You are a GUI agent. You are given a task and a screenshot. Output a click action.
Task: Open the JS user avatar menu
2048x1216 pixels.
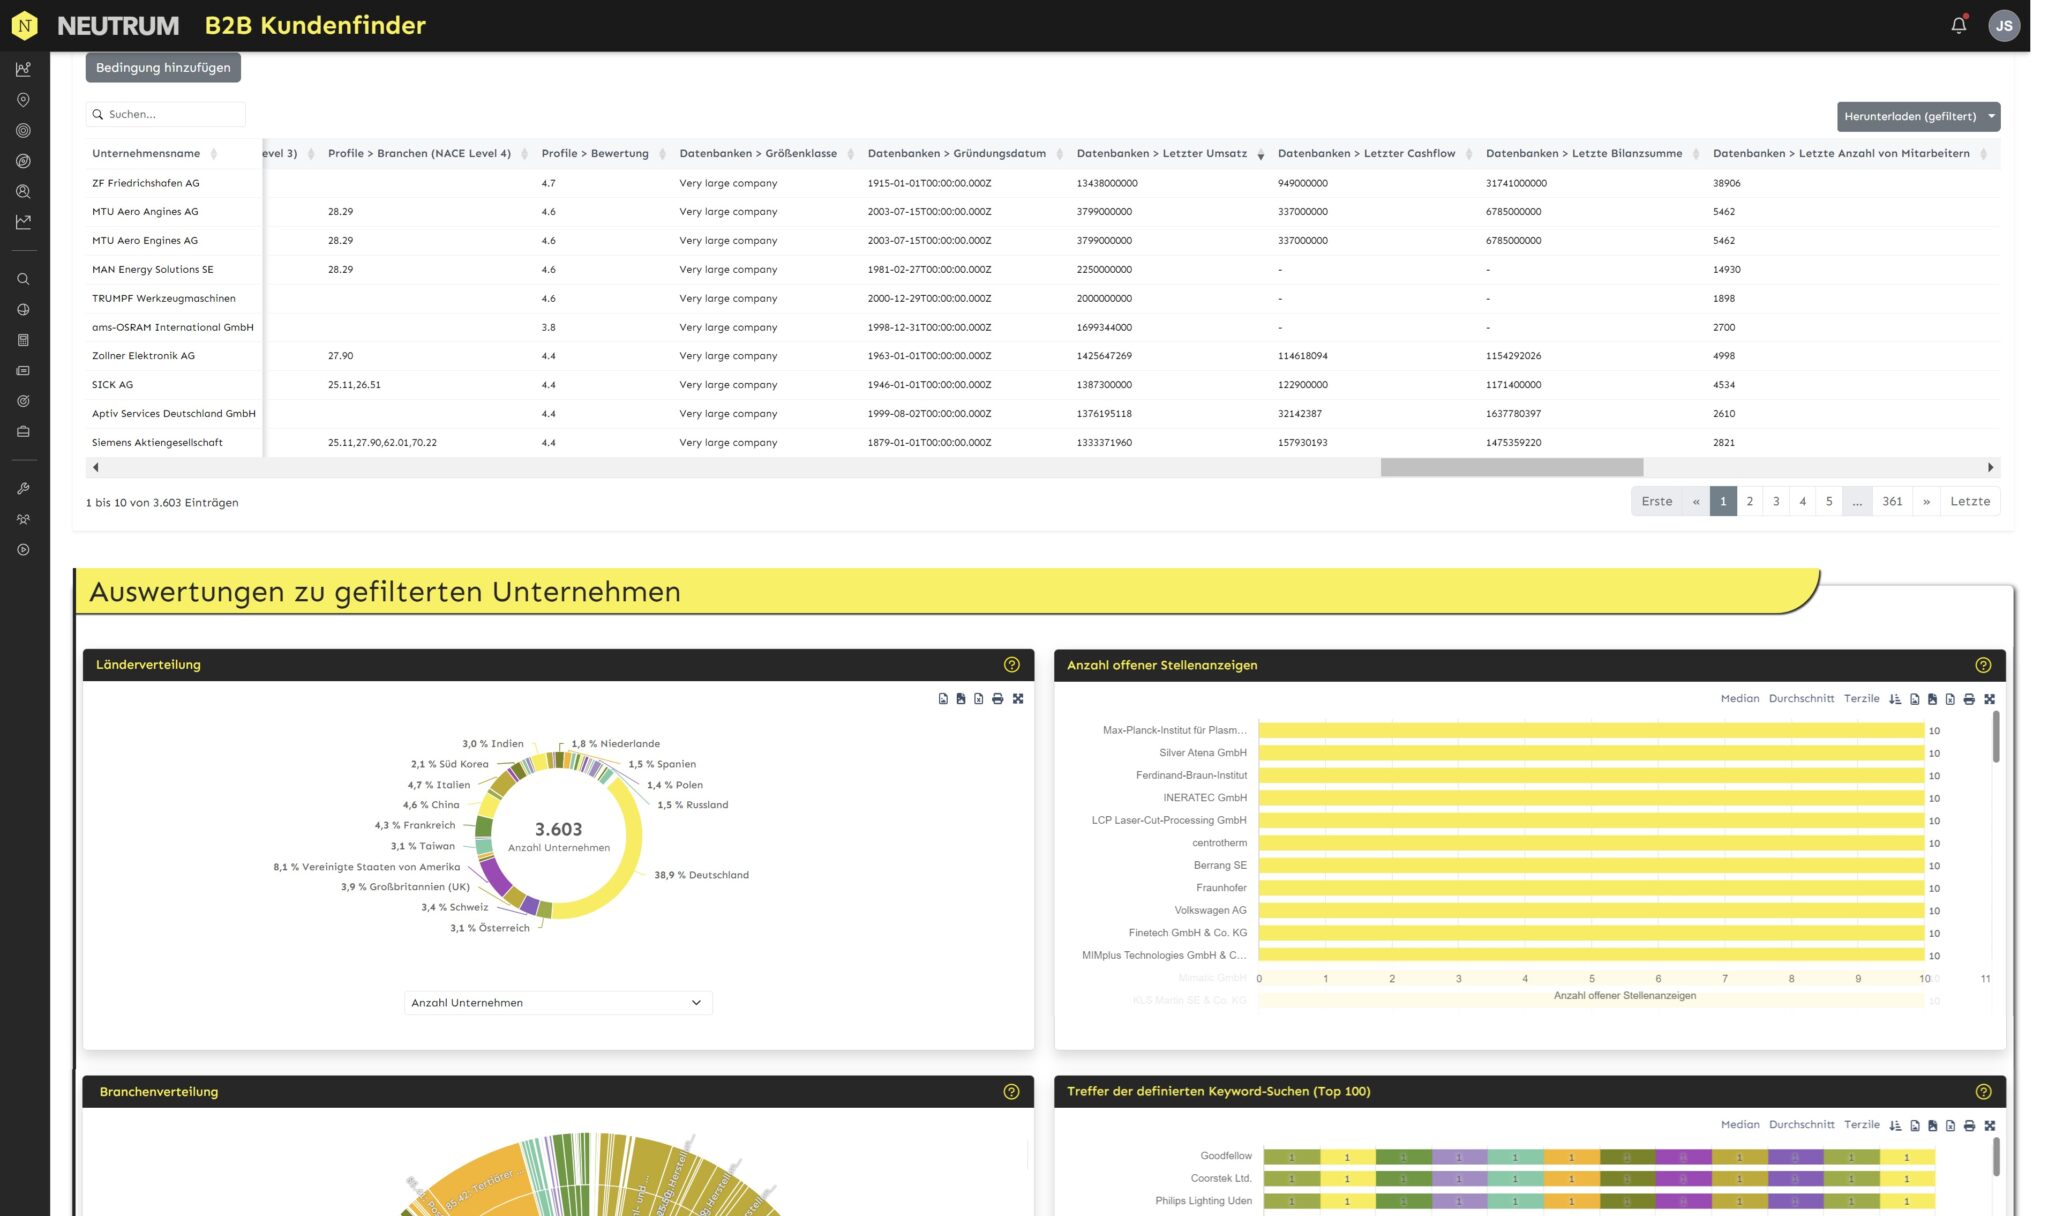tap(2004, 26)
